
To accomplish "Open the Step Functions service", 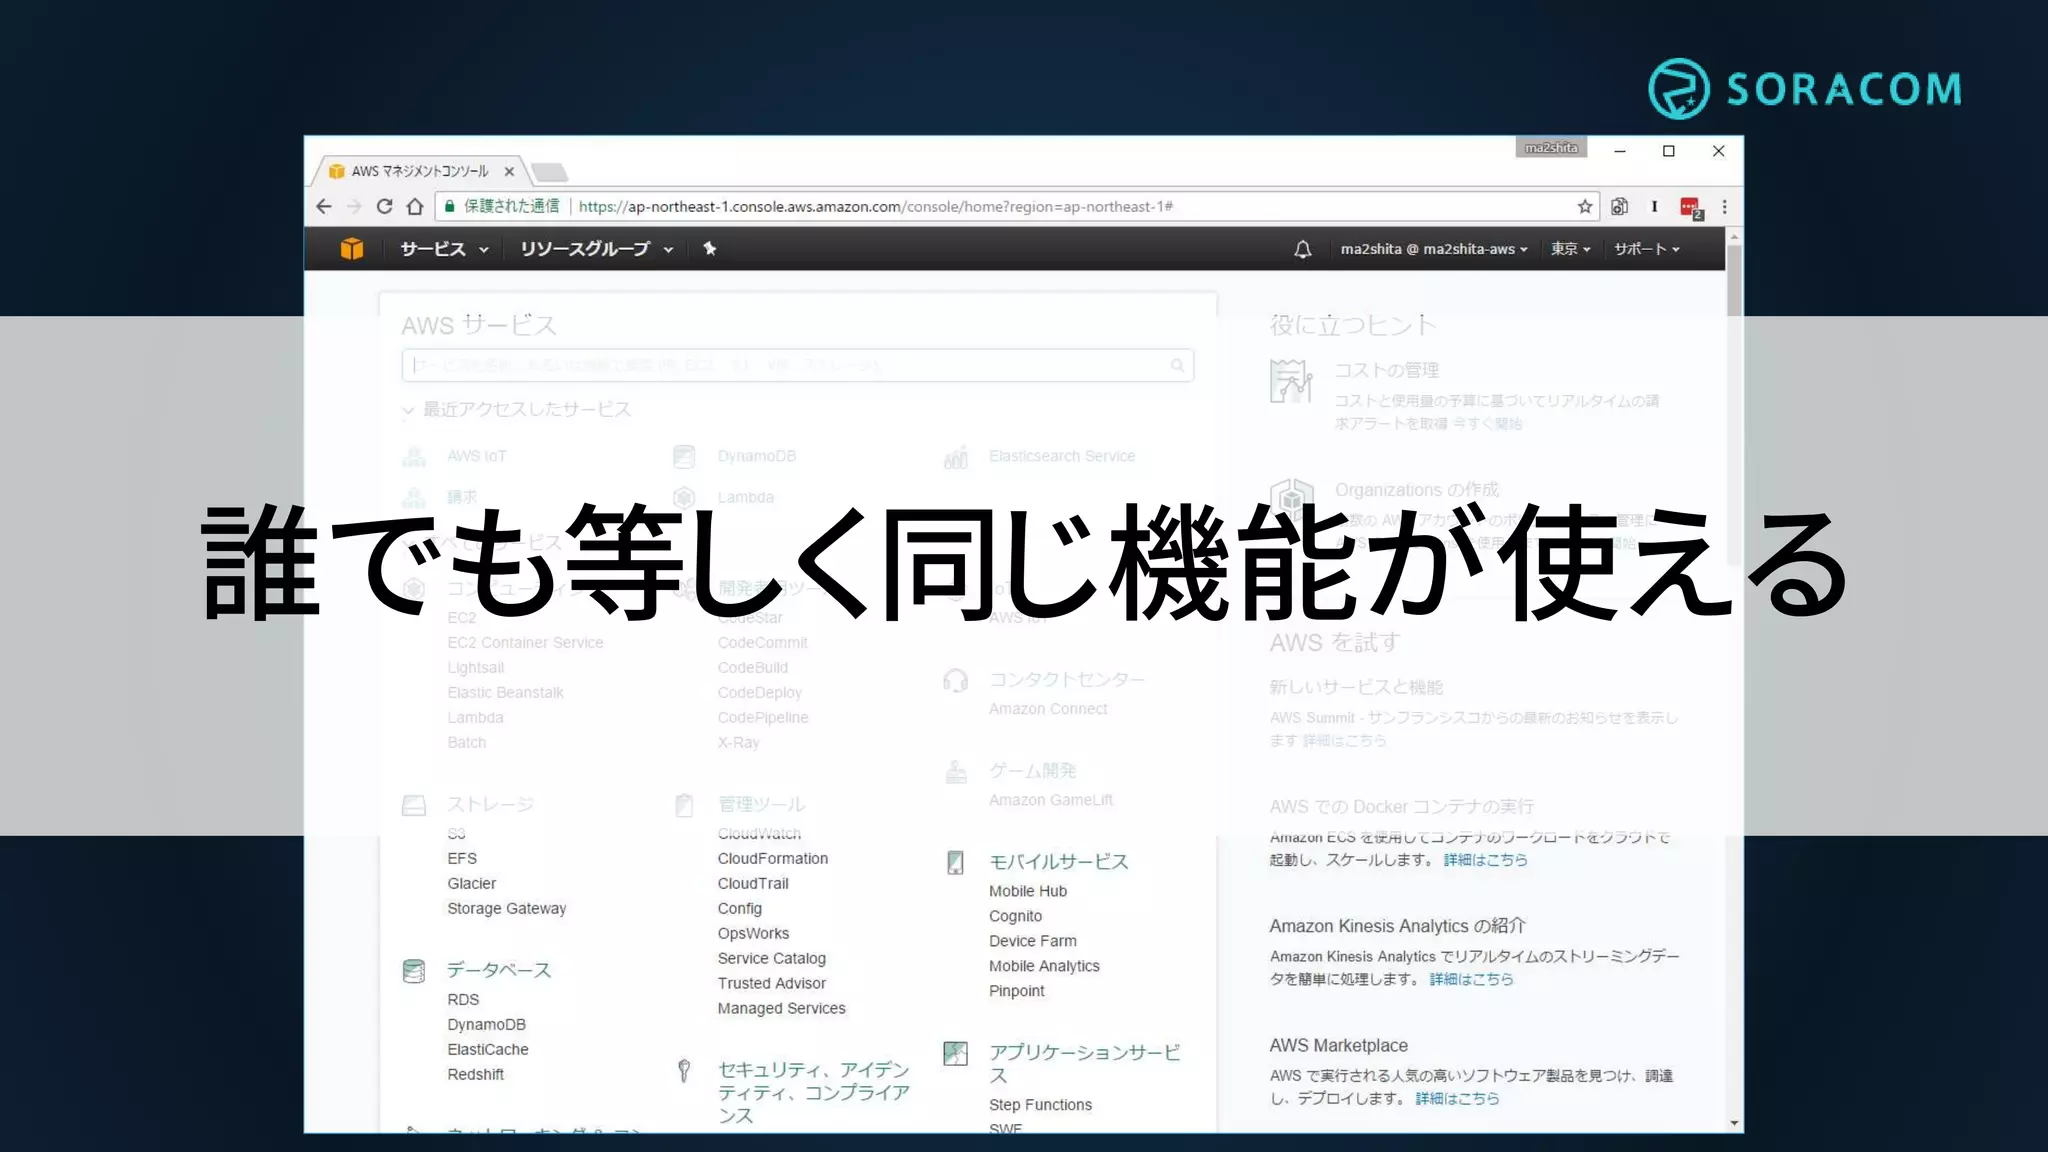I will [x=1041, y=1106].
